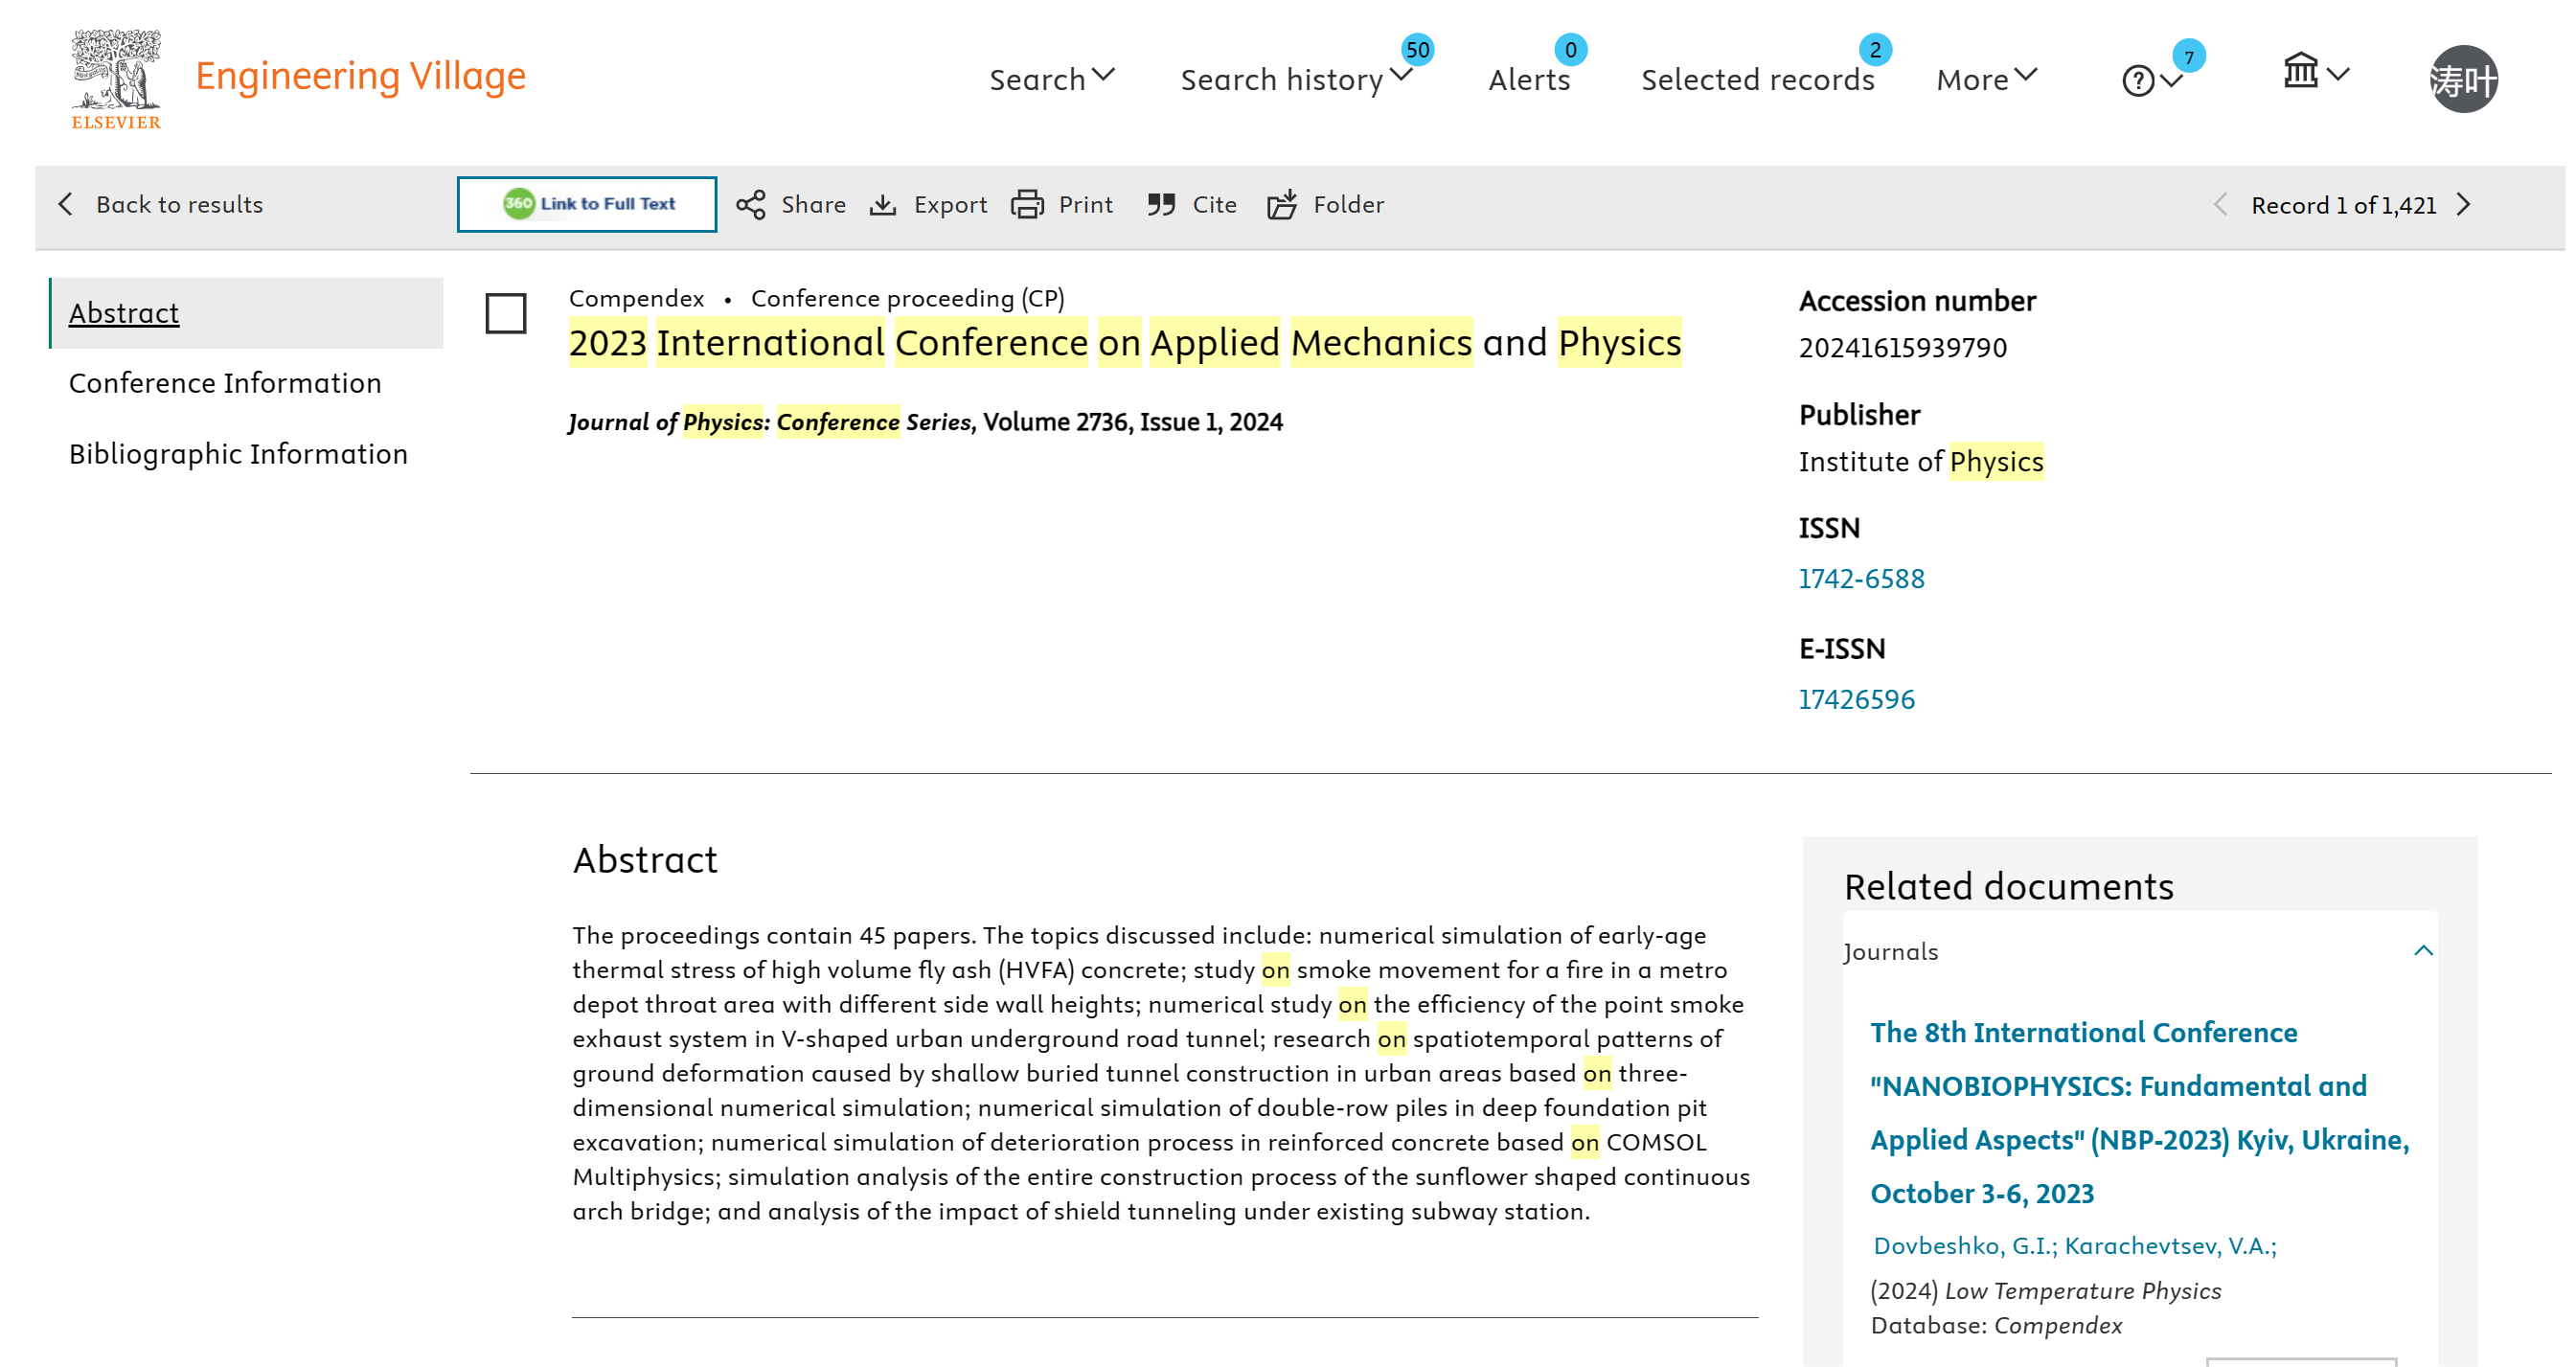This screenshot has width=2576, height=1367.
Task: Click the back arrow chevron icon
Action: point(66,204)
